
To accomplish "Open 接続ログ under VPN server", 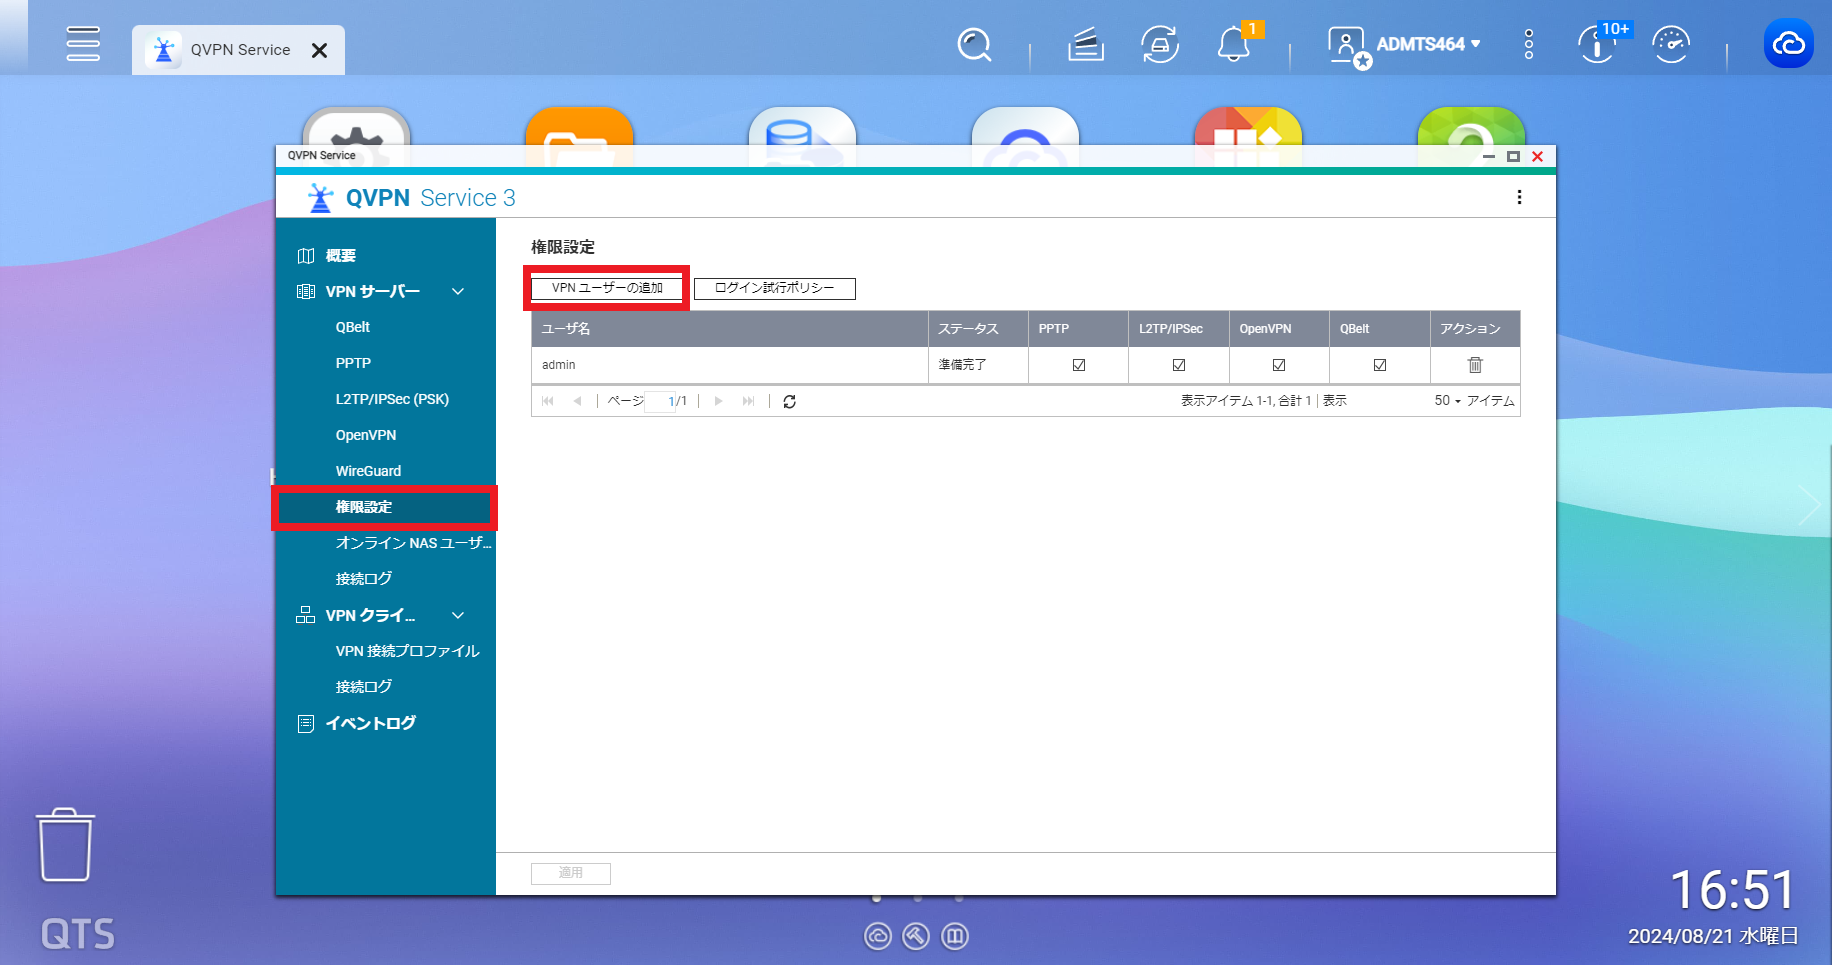I will pos(364,579).
